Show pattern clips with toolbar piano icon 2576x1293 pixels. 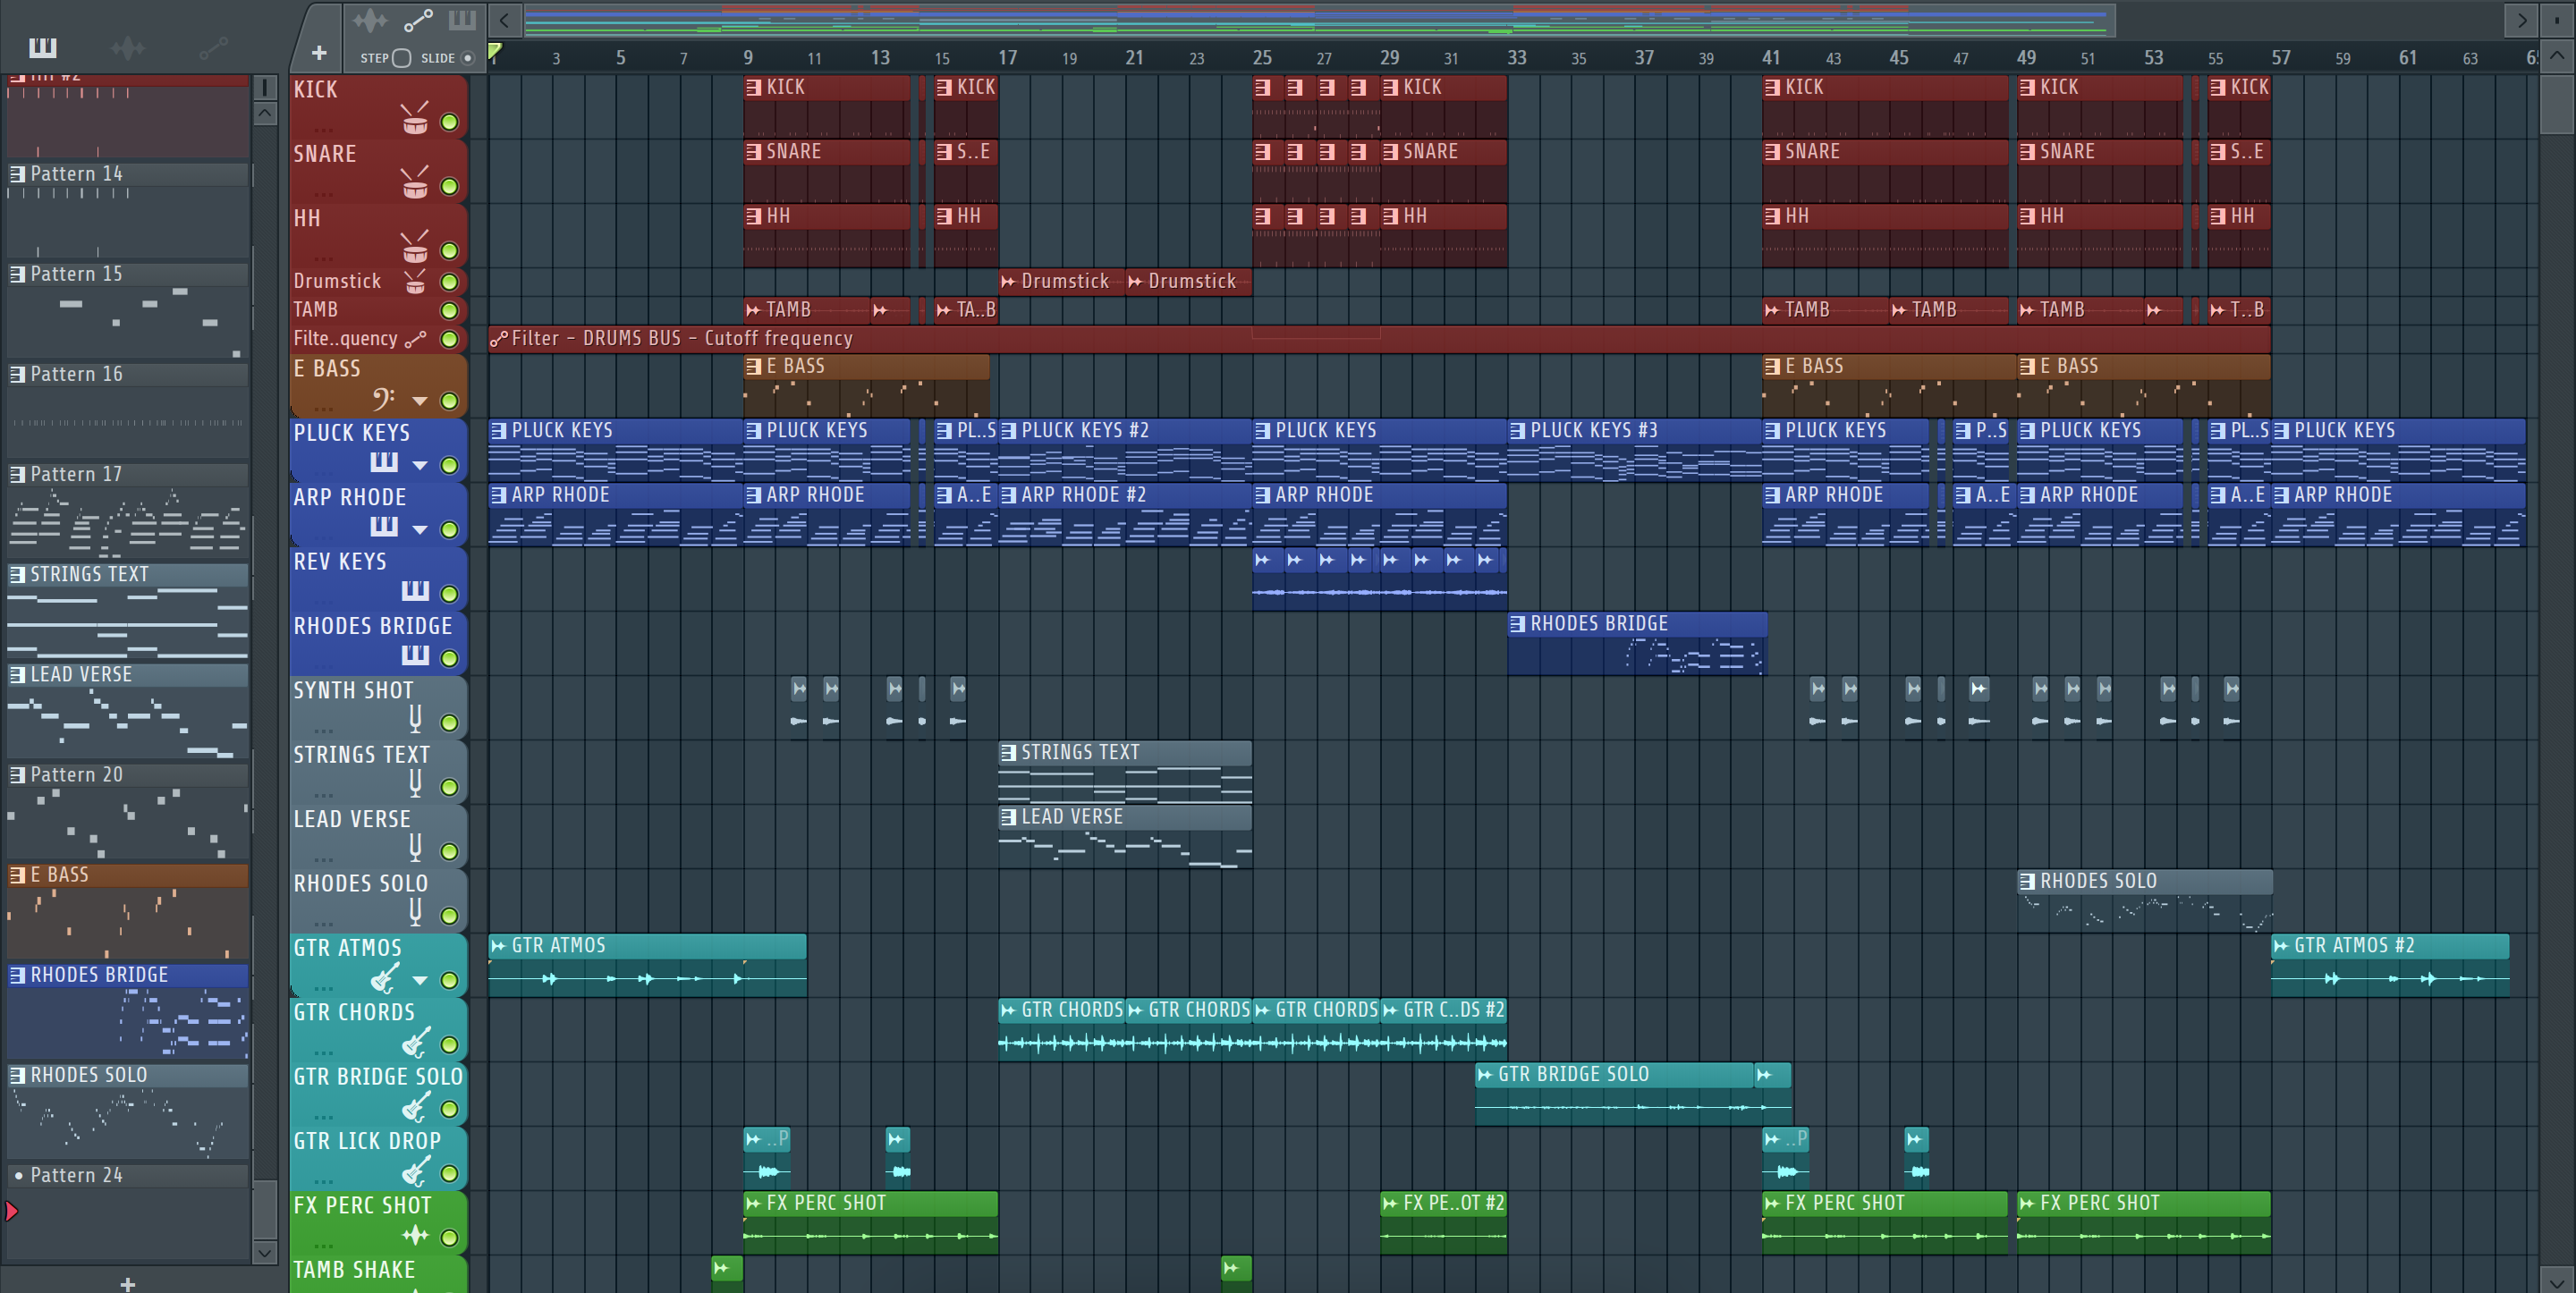coord(461,20)
